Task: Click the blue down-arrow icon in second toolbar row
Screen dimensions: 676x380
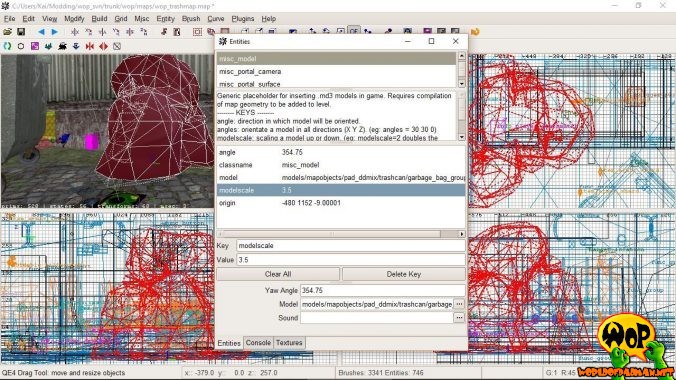Action: pos(76,46)
